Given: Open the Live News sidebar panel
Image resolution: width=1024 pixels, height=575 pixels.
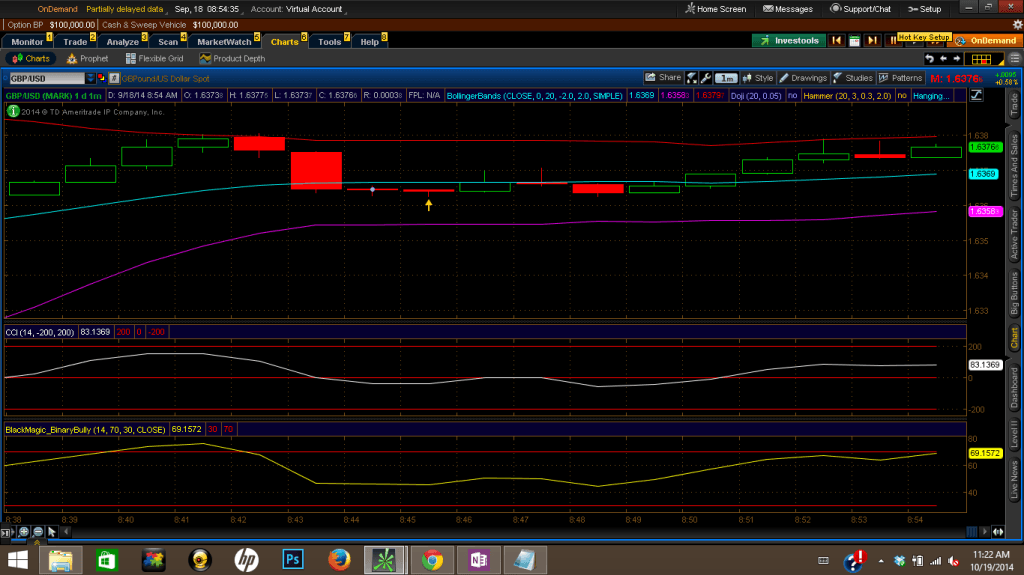Looking at the screenshot, I should (1014, 479).
